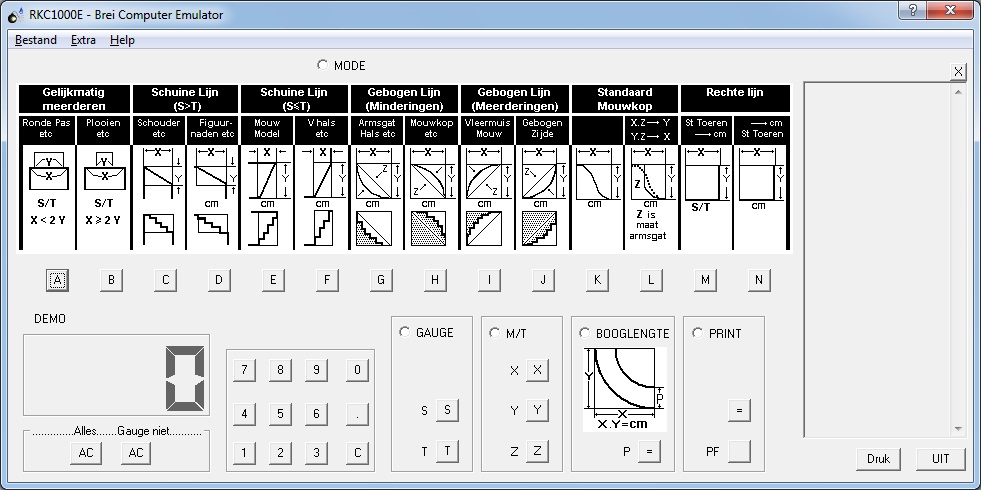This screenshot has width=981, height=490.
Task: Enable the PRINT radio option
Action: 698,333
